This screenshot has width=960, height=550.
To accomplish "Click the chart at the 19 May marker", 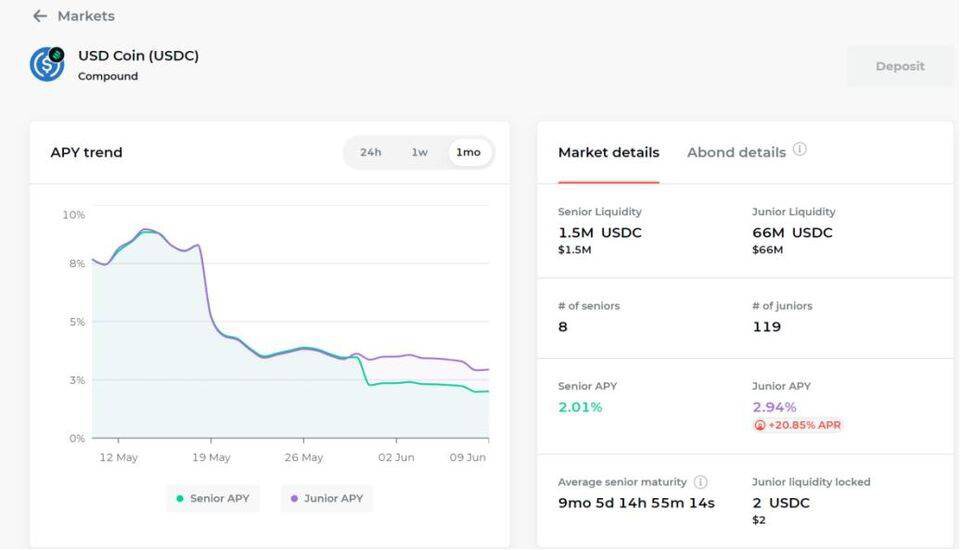I will 211,438.
